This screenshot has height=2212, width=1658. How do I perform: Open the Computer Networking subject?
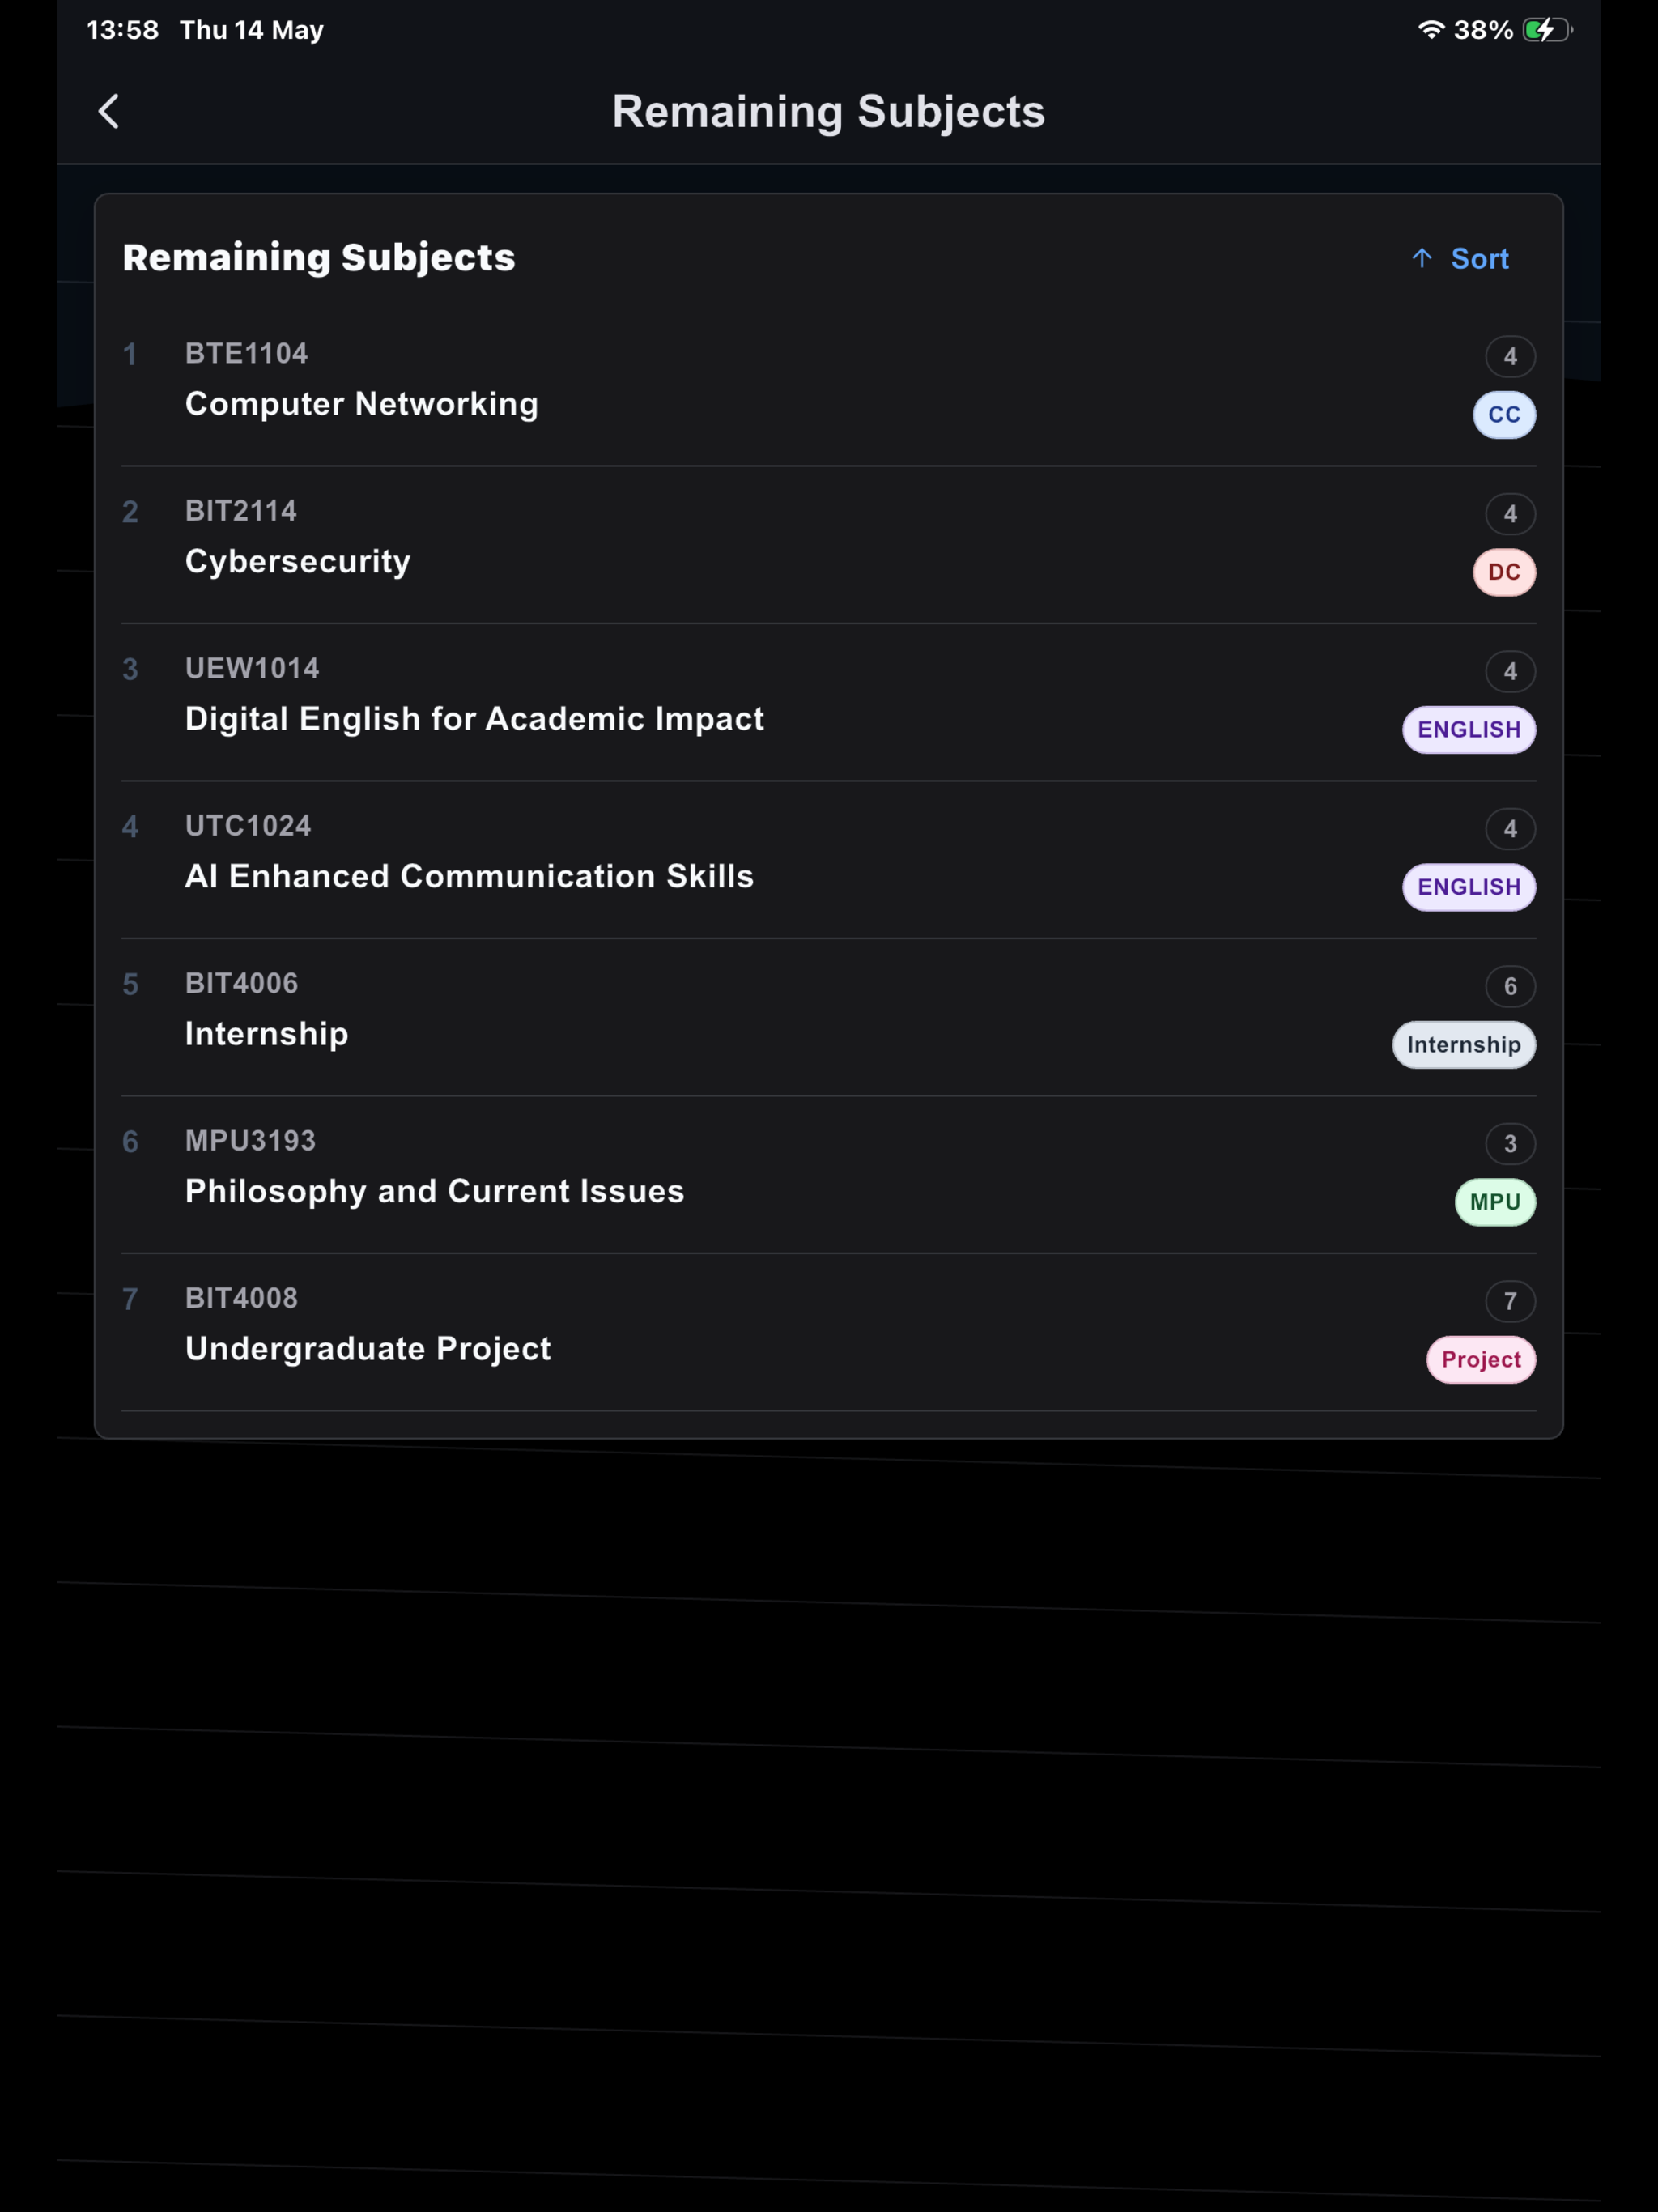tap(829, 386)
